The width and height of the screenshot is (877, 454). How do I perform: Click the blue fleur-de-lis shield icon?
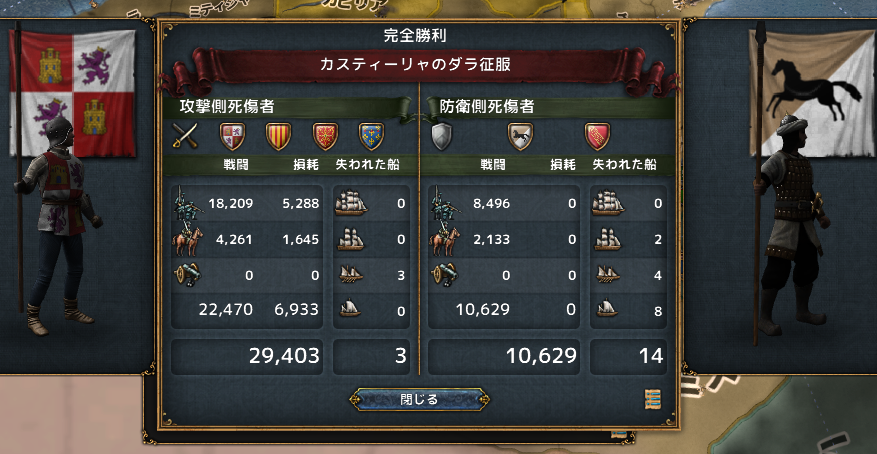pyautogui.click(x=371, y=136)
